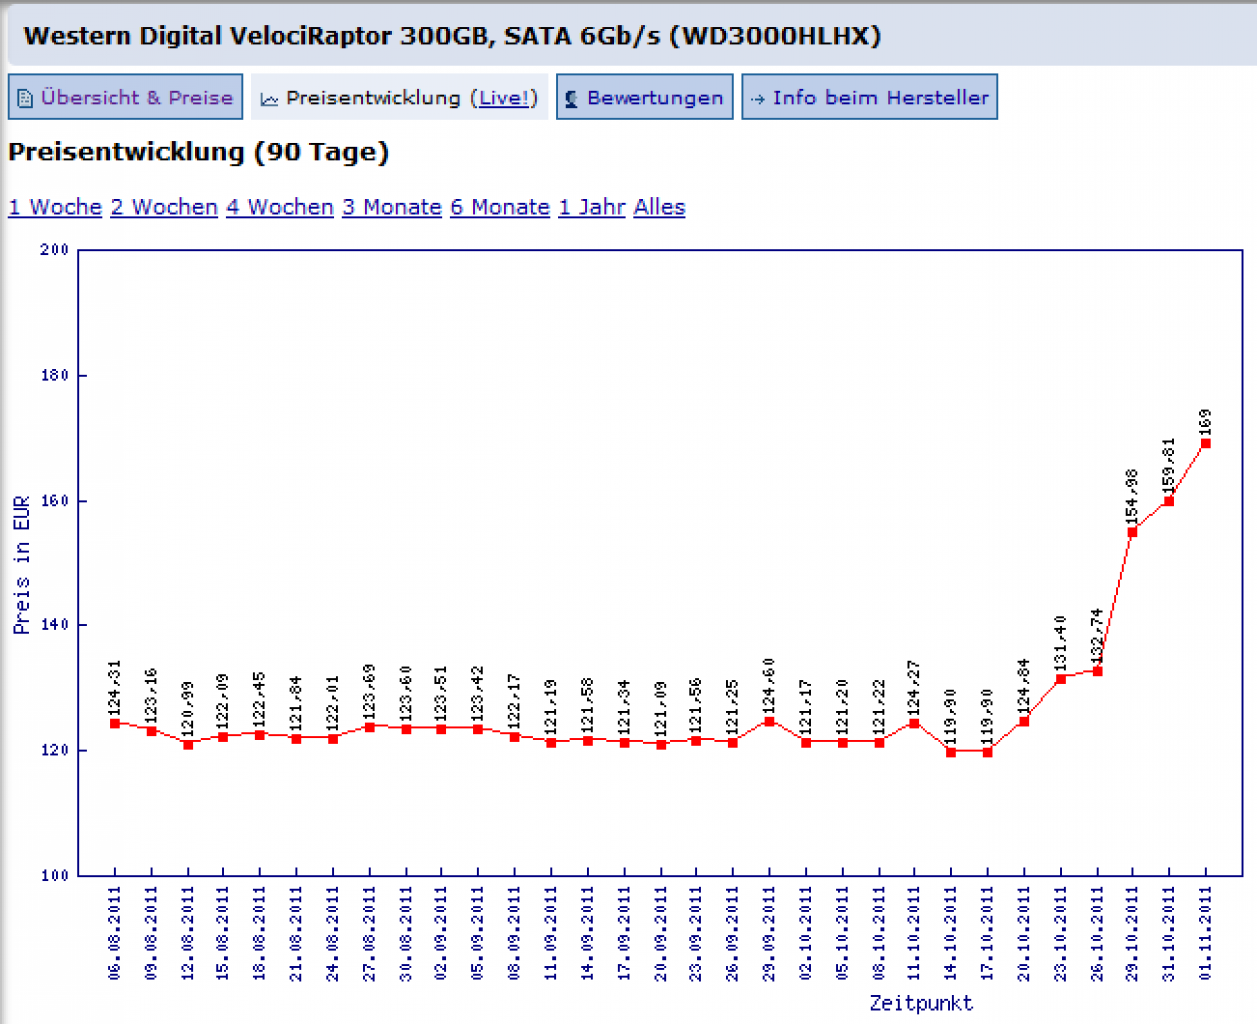
Task: Follow the Live! link
Action: (504, 98)
